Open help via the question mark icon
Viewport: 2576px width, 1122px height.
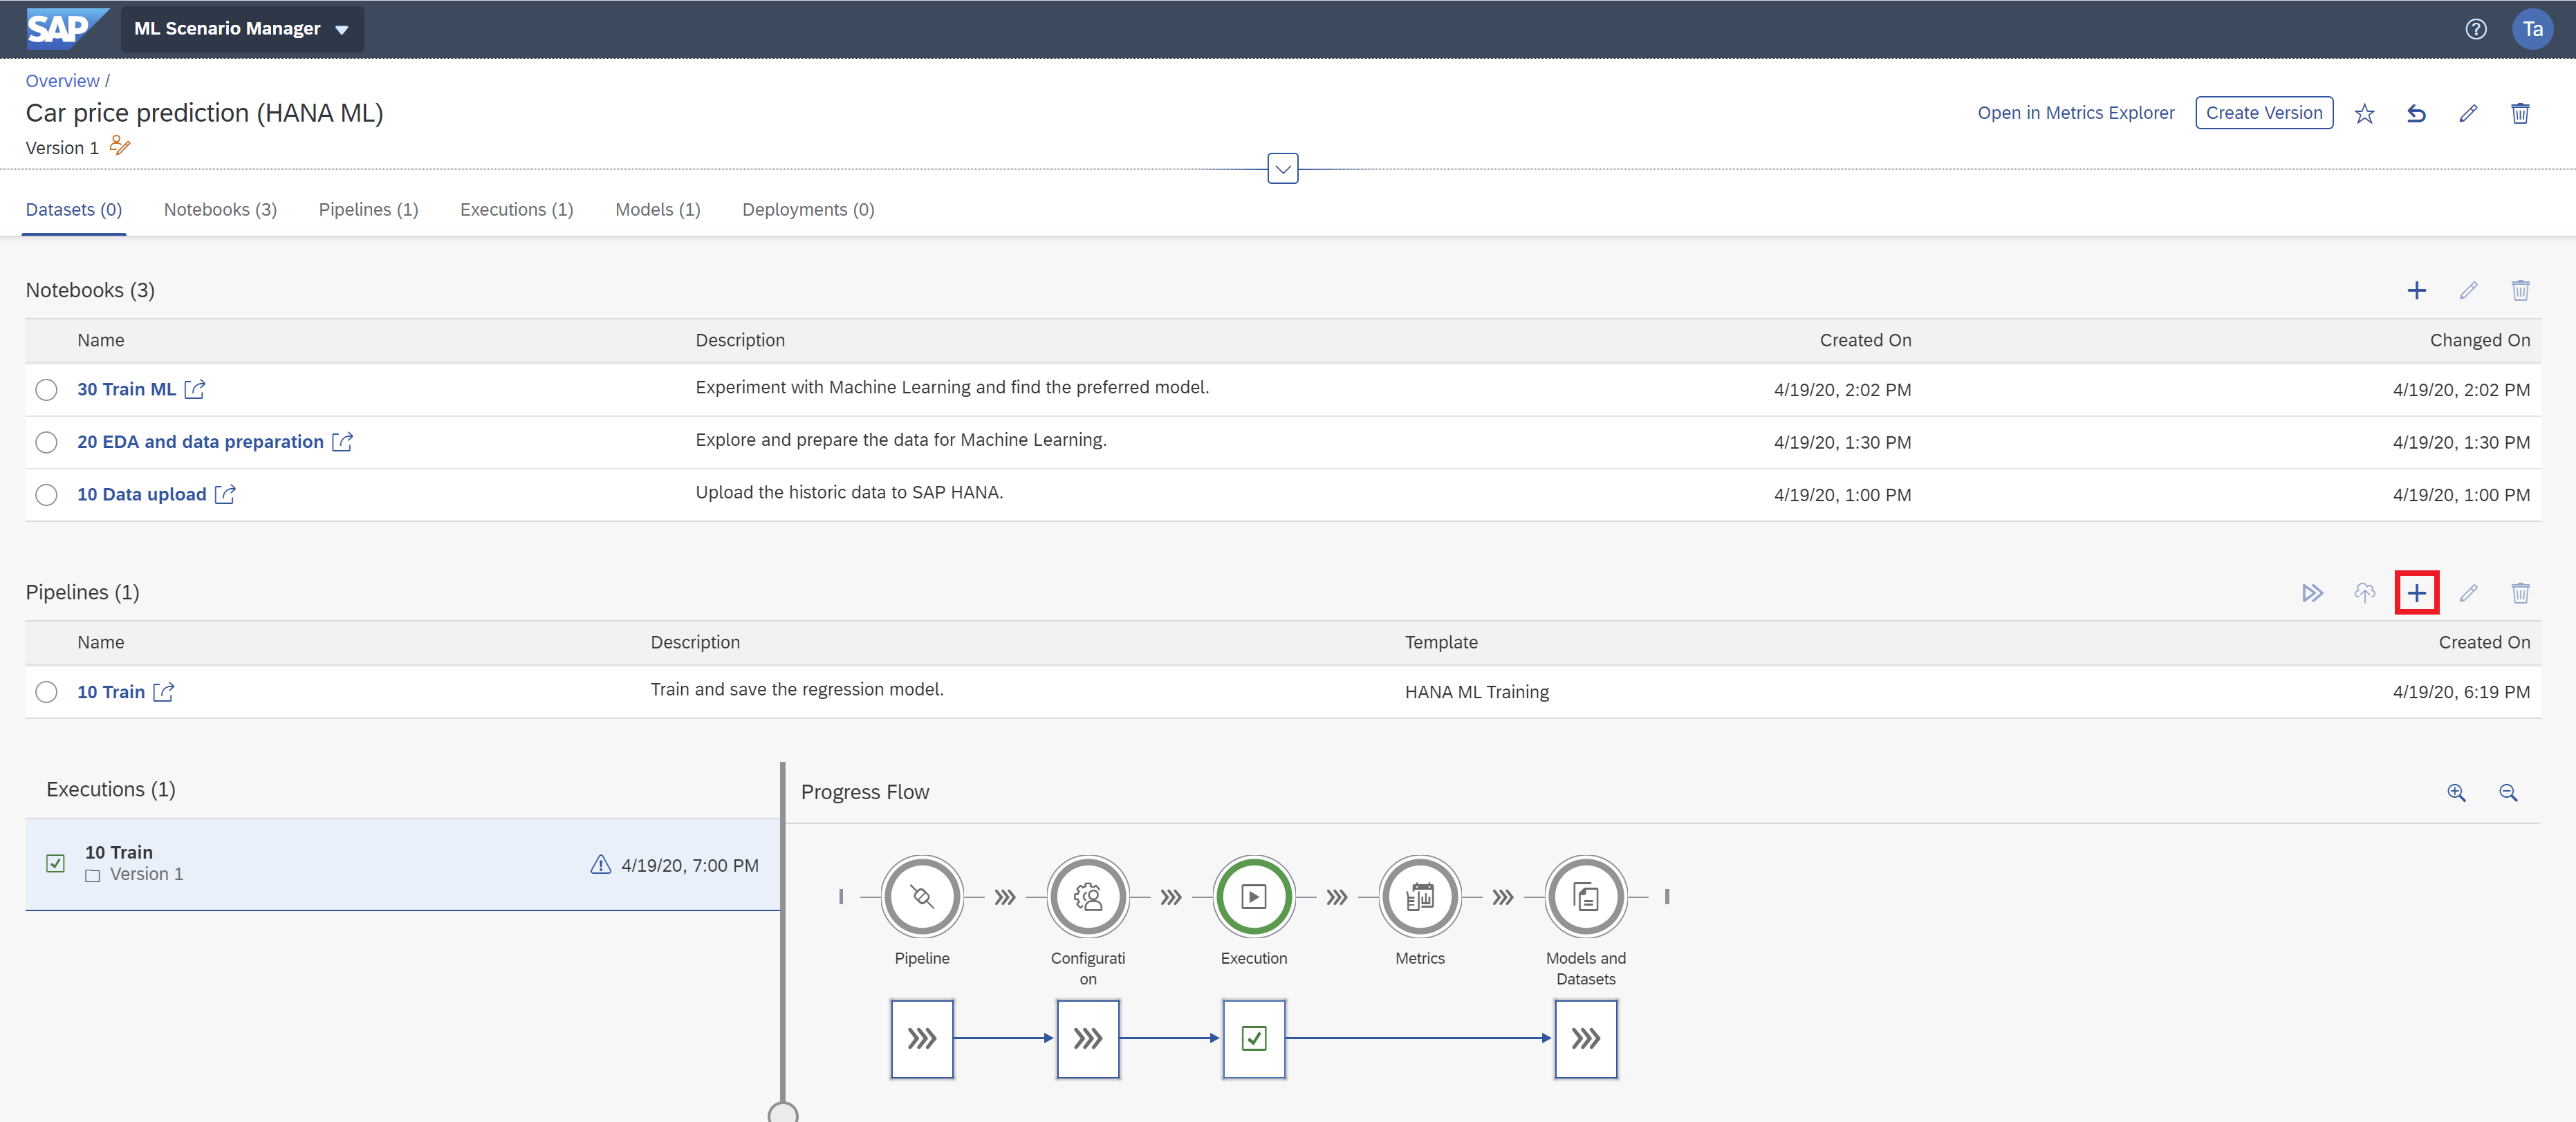coord(2476,29)
